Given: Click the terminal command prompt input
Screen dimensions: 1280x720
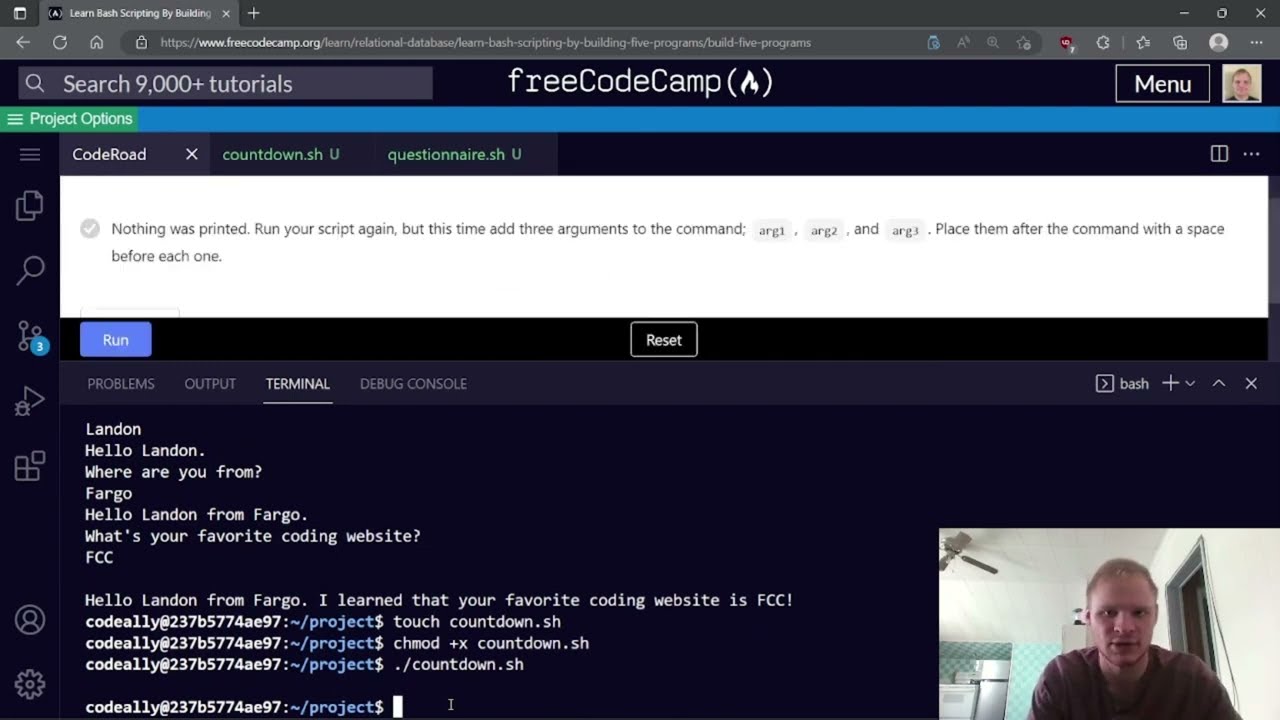Looking at the screenshot, I should point(397,707).
